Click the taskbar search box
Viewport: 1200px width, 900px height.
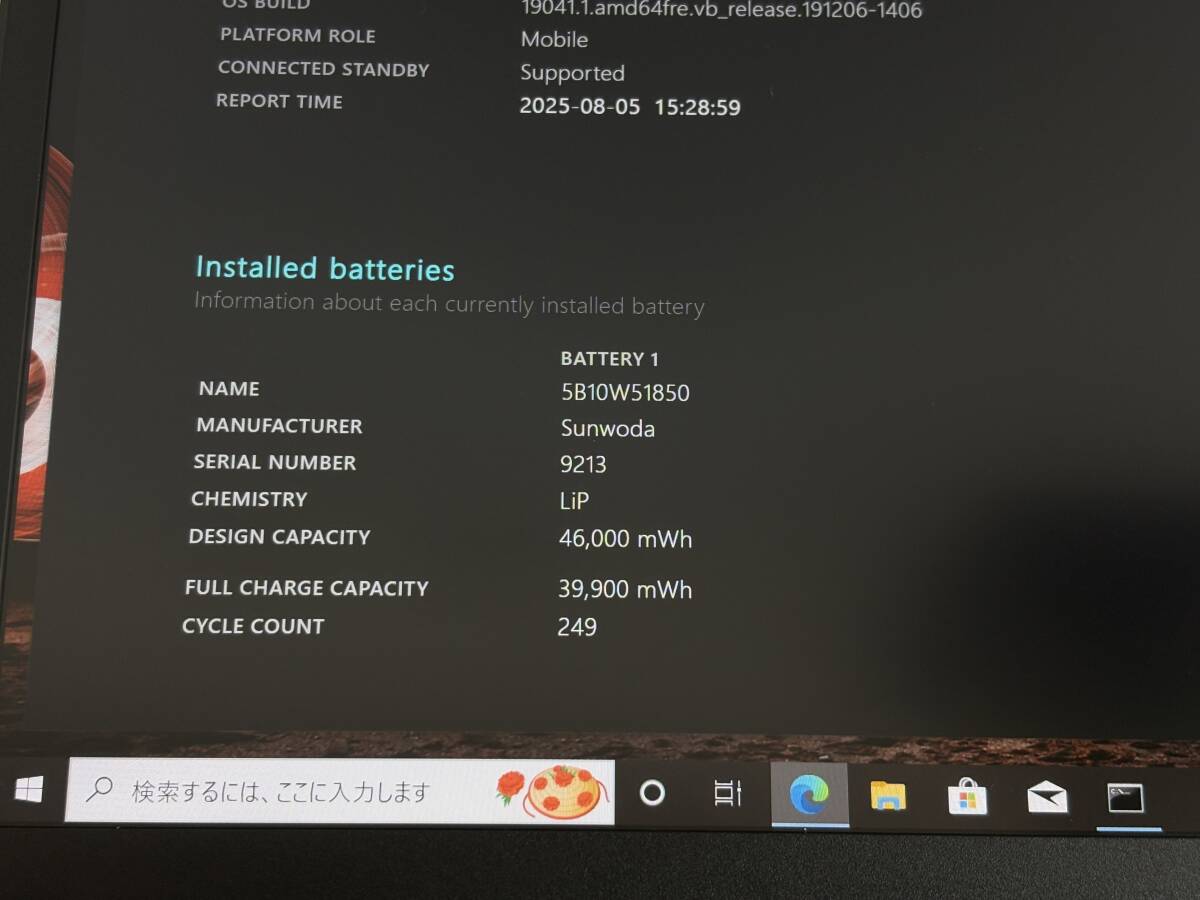coord(340,791)
